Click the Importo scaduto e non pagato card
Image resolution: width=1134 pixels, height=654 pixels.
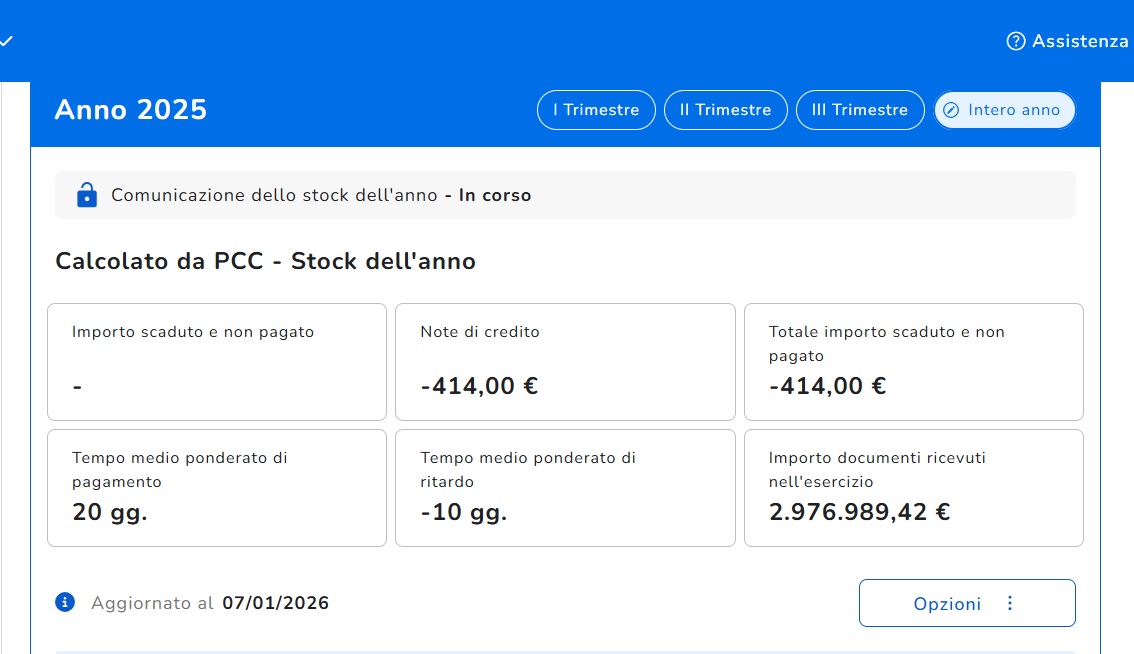[217, 362]
